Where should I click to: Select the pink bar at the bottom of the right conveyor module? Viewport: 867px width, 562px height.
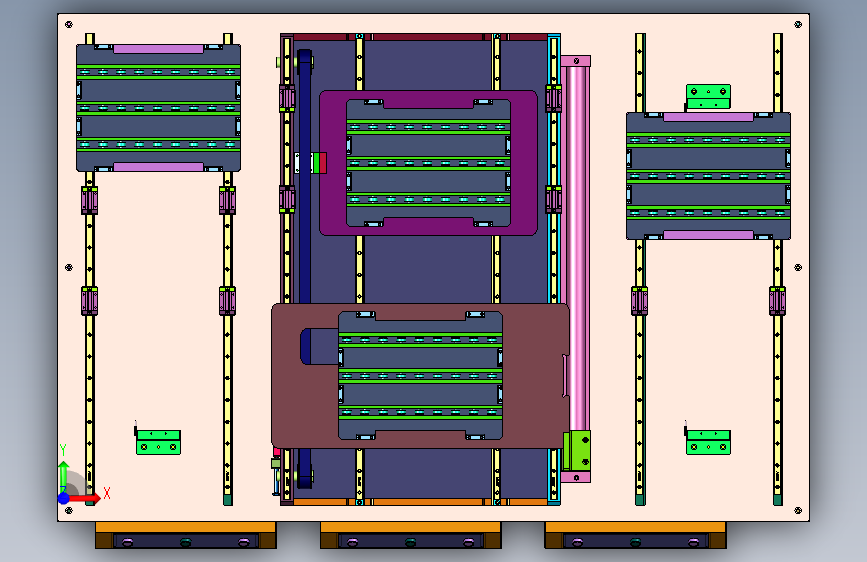pyautogui.click(x=708, y=235)
